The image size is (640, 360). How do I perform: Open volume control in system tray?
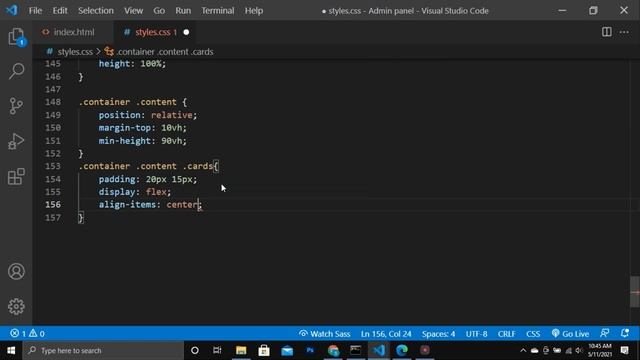point(579,350)
